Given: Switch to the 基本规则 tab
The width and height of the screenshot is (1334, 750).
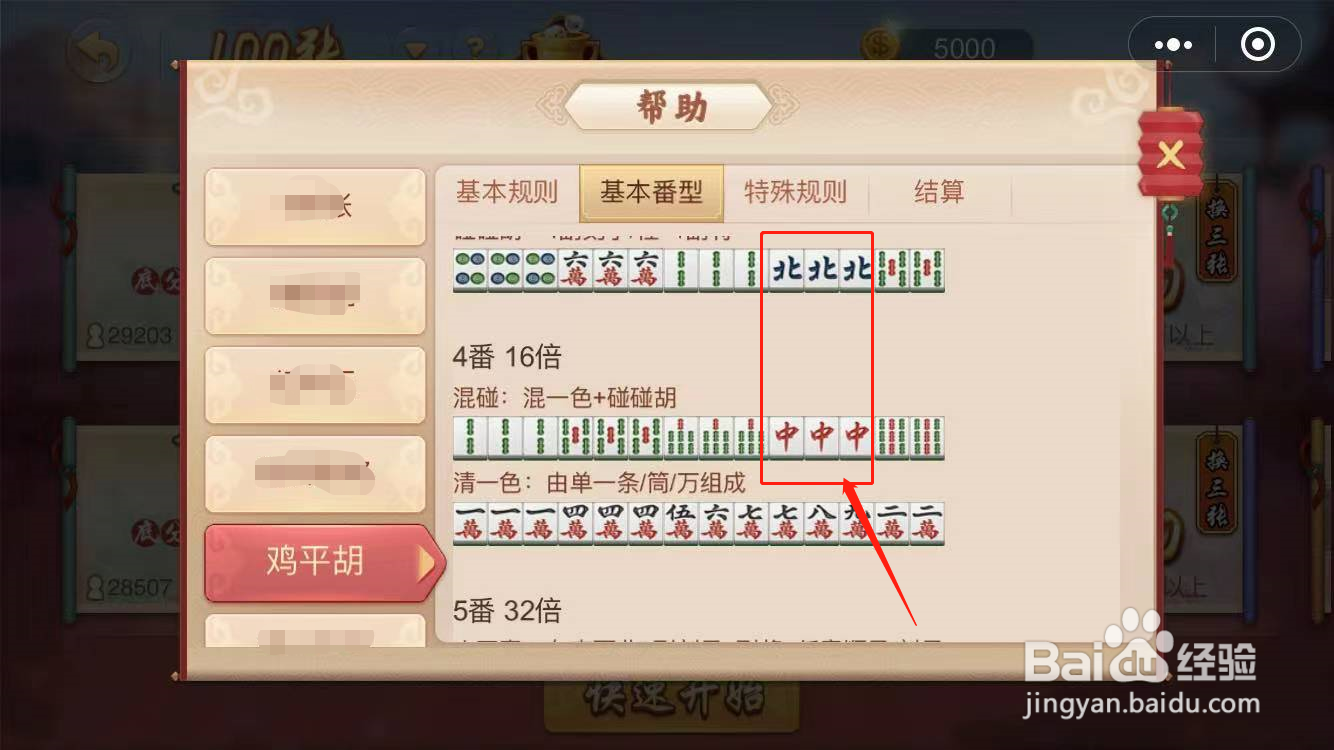Looking at the screenshot, I should [507, 192].
